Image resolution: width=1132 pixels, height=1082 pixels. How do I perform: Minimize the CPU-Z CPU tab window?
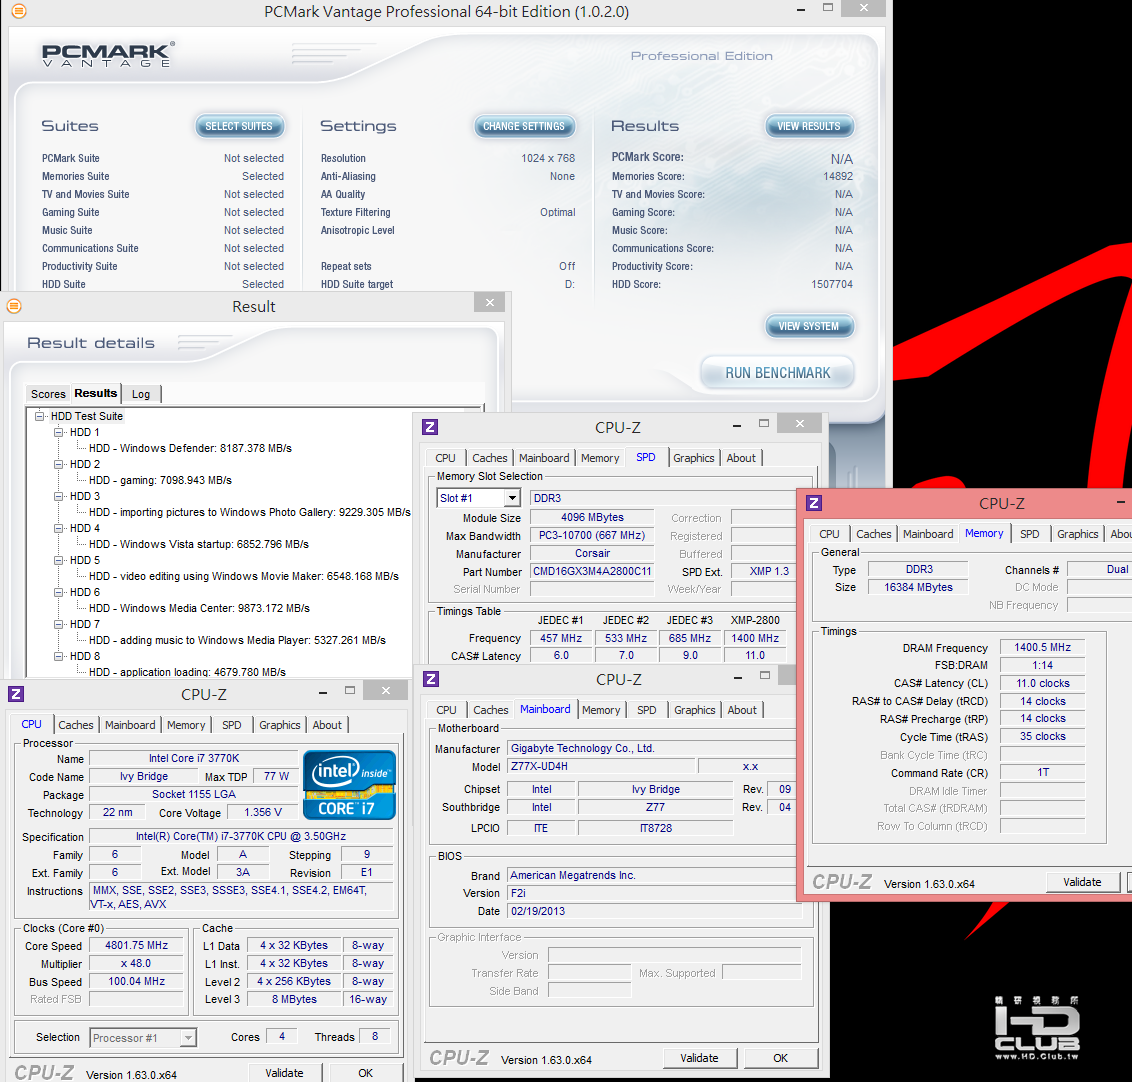click(x=323, y=692)
